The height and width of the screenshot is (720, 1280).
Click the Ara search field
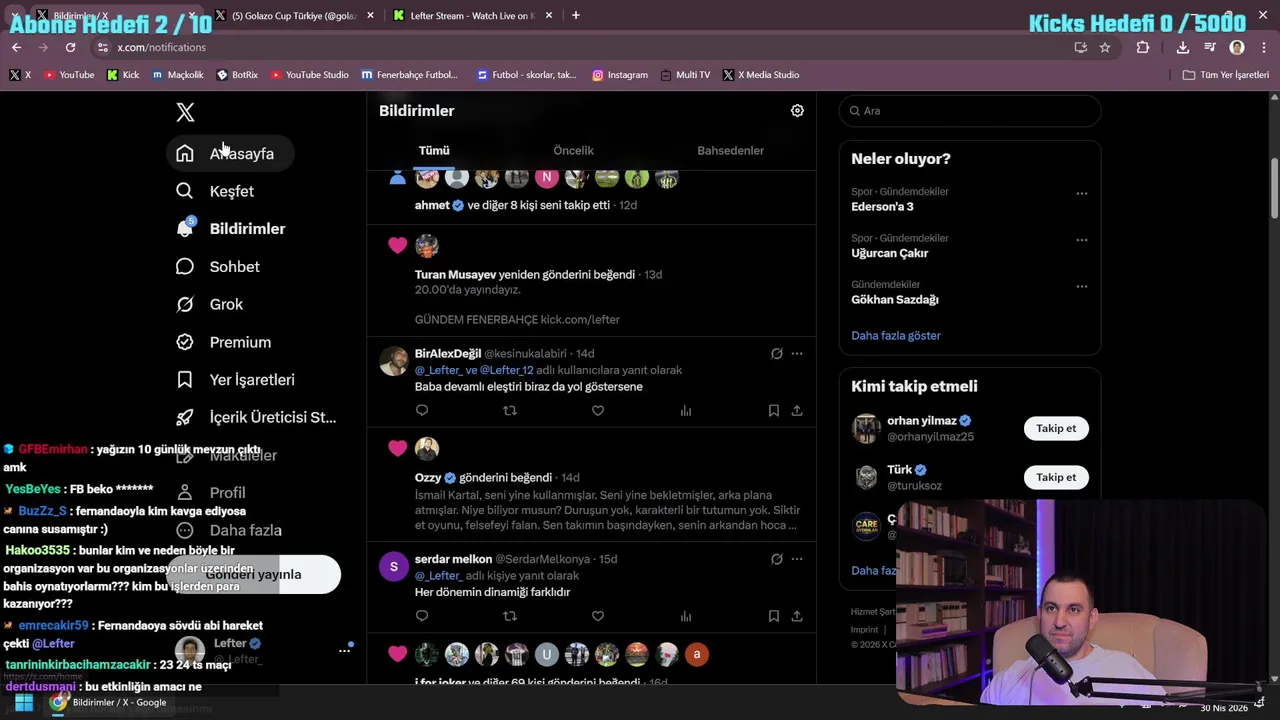(x=970, y=111)
